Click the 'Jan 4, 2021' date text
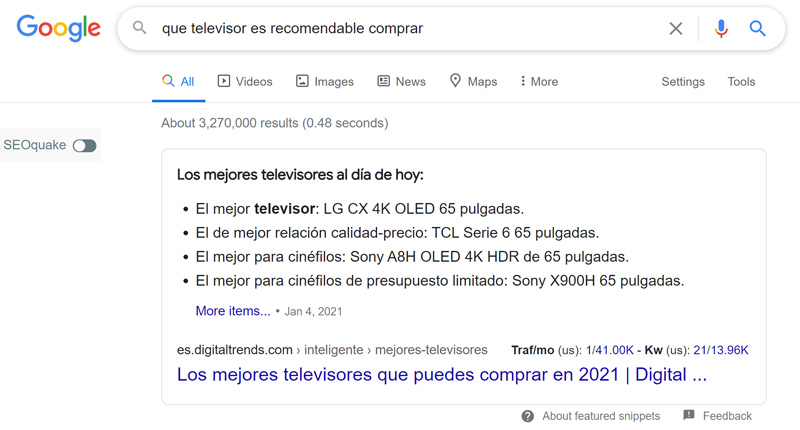The width and height of the screenshot is (800, 430). click(x=313, y=312)
